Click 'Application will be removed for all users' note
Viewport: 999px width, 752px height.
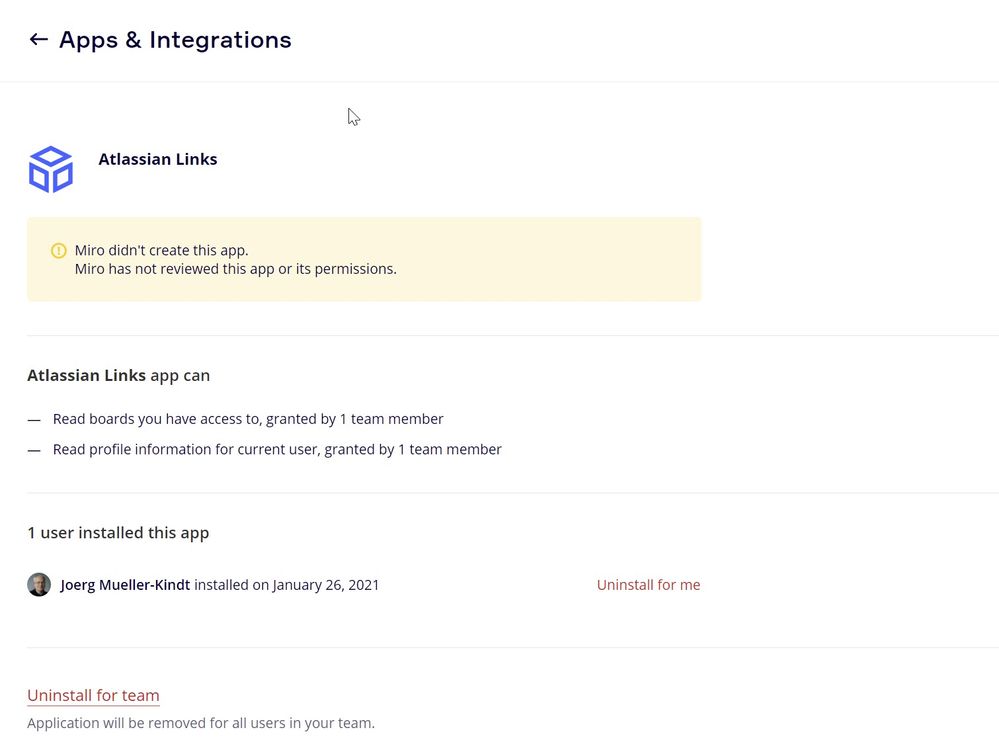click(x=201, y=723)
